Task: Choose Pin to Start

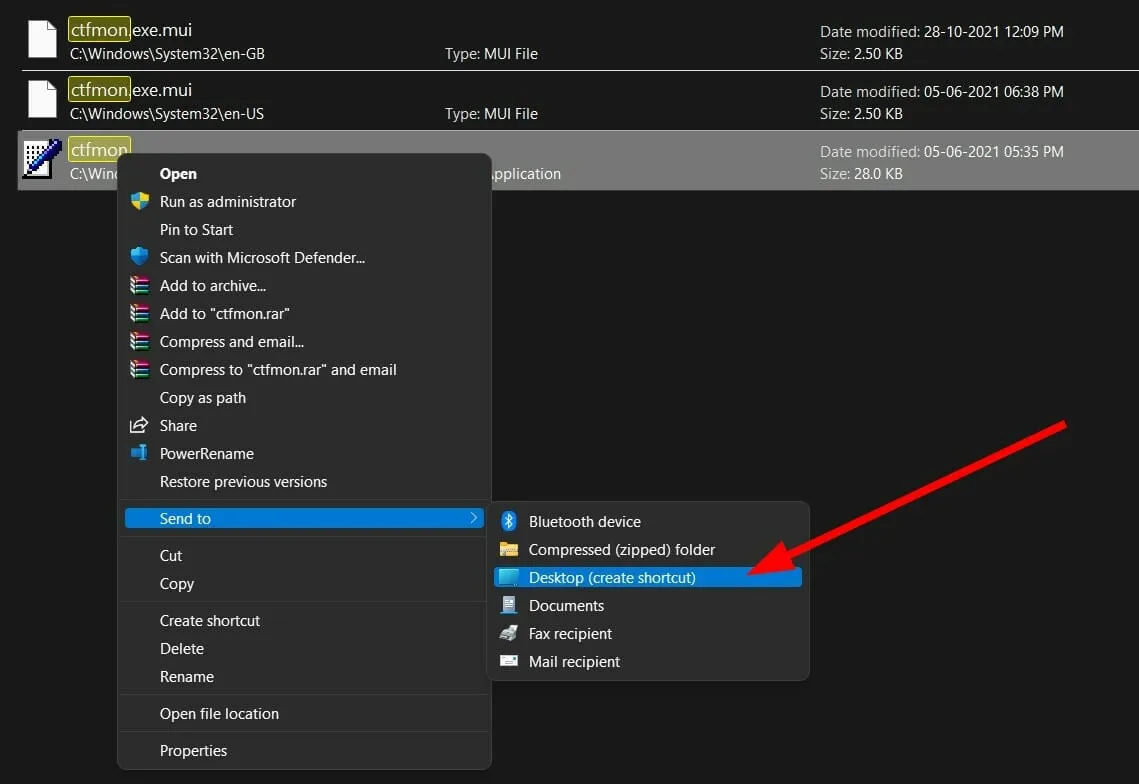Action: point(196,229)
